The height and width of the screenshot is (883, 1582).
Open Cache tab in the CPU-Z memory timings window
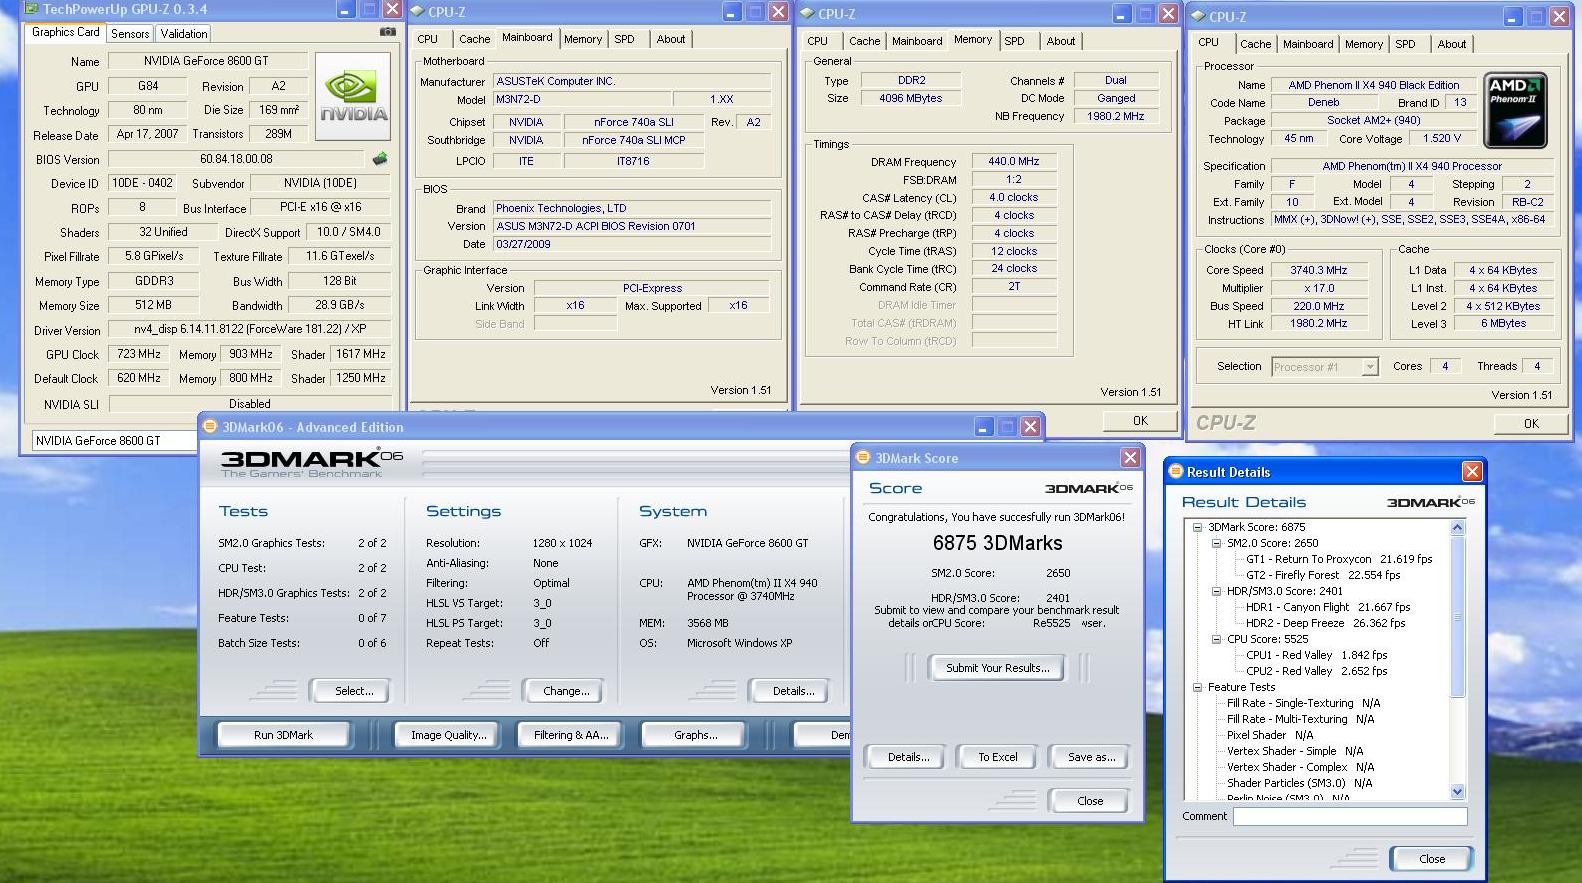coord(865,41)
